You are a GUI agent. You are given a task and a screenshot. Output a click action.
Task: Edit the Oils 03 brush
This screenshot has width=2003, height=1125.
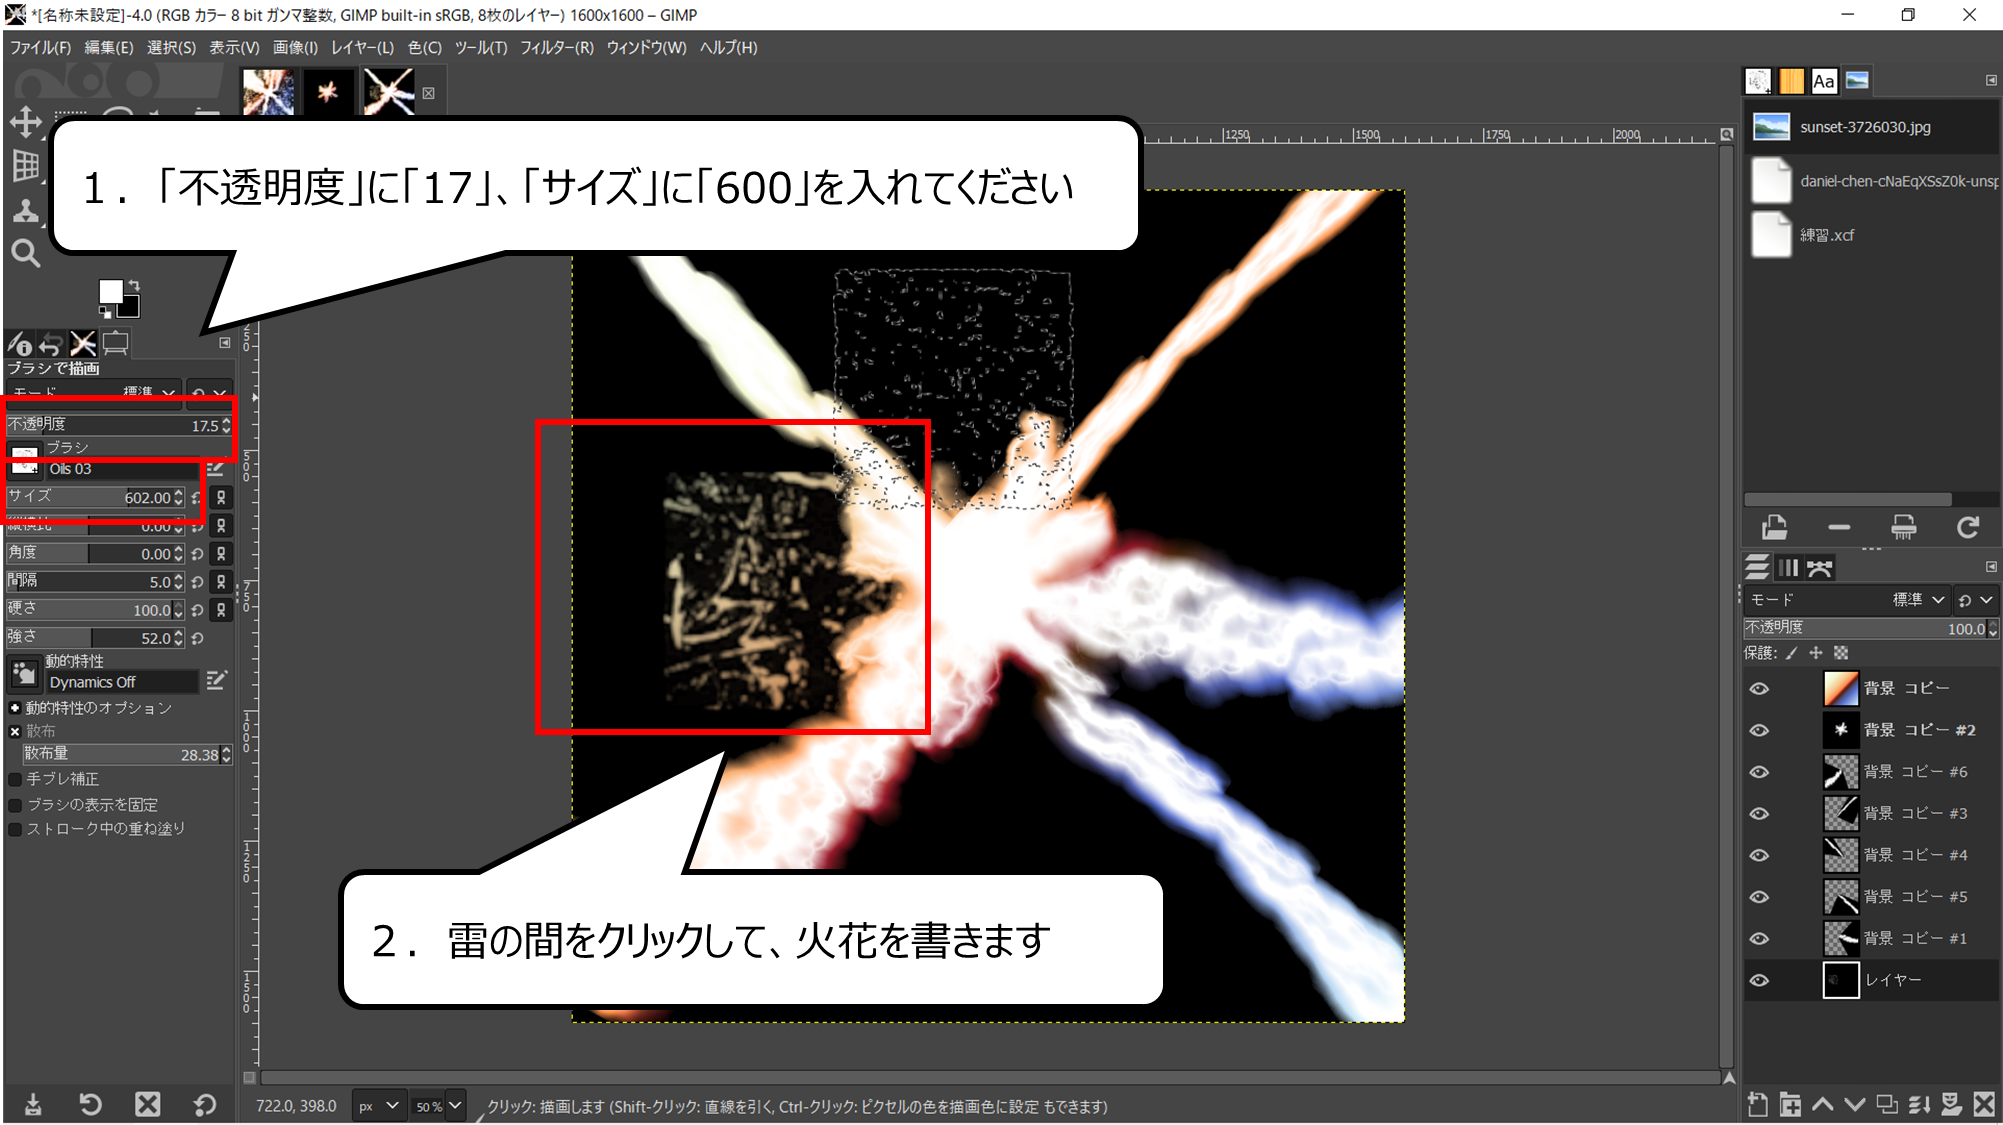[215, 469]
